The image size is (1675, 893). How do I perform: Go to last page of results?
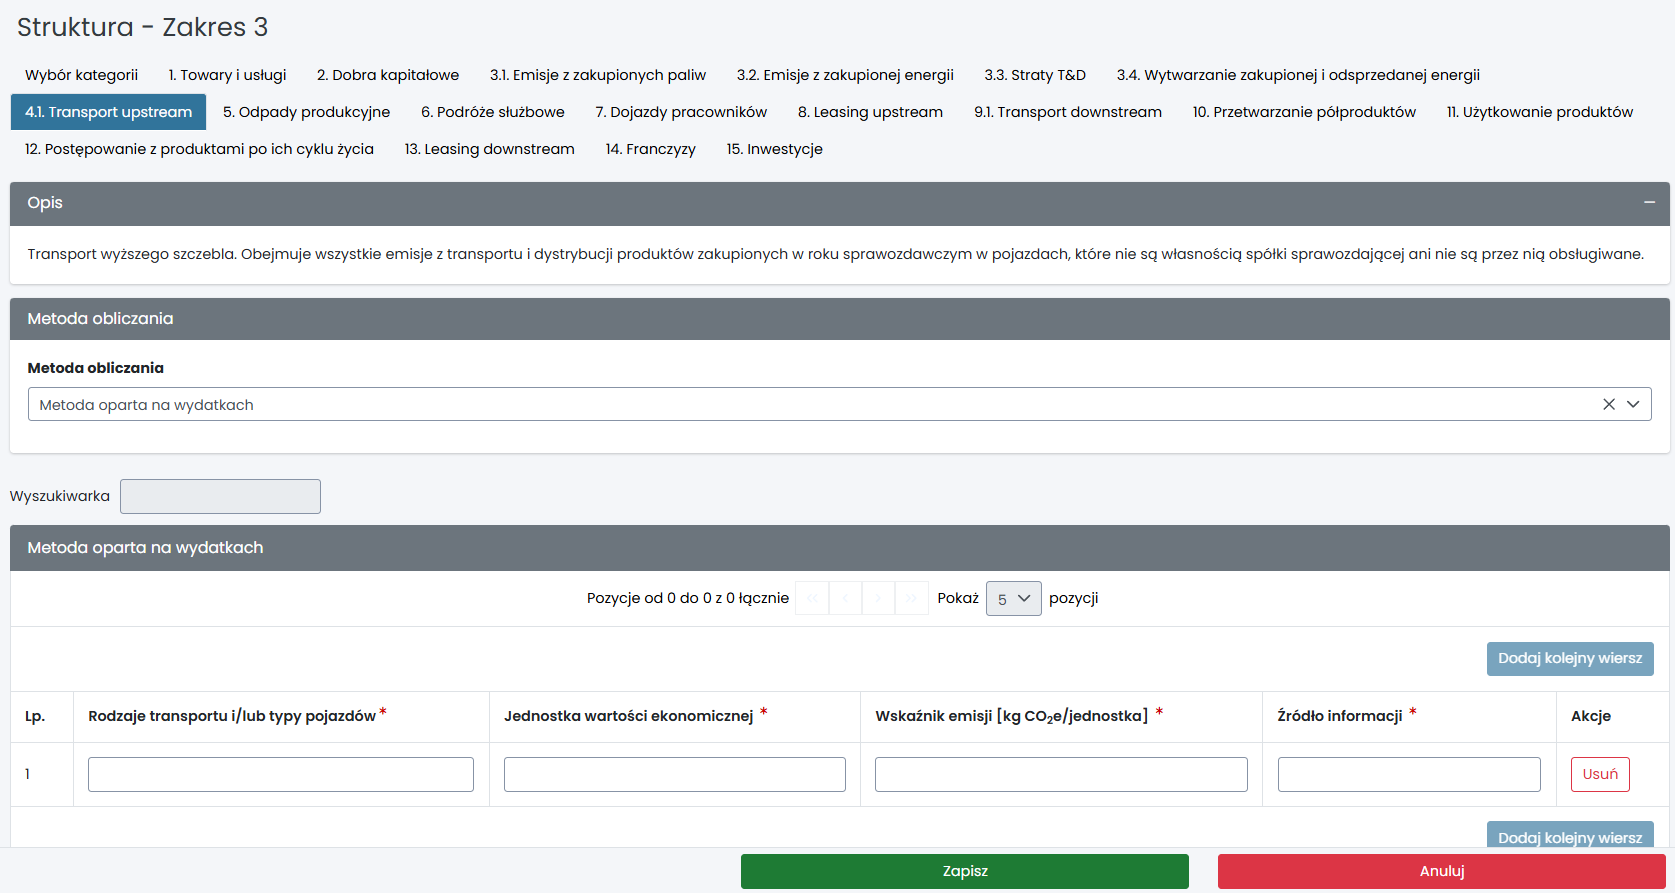911,598
